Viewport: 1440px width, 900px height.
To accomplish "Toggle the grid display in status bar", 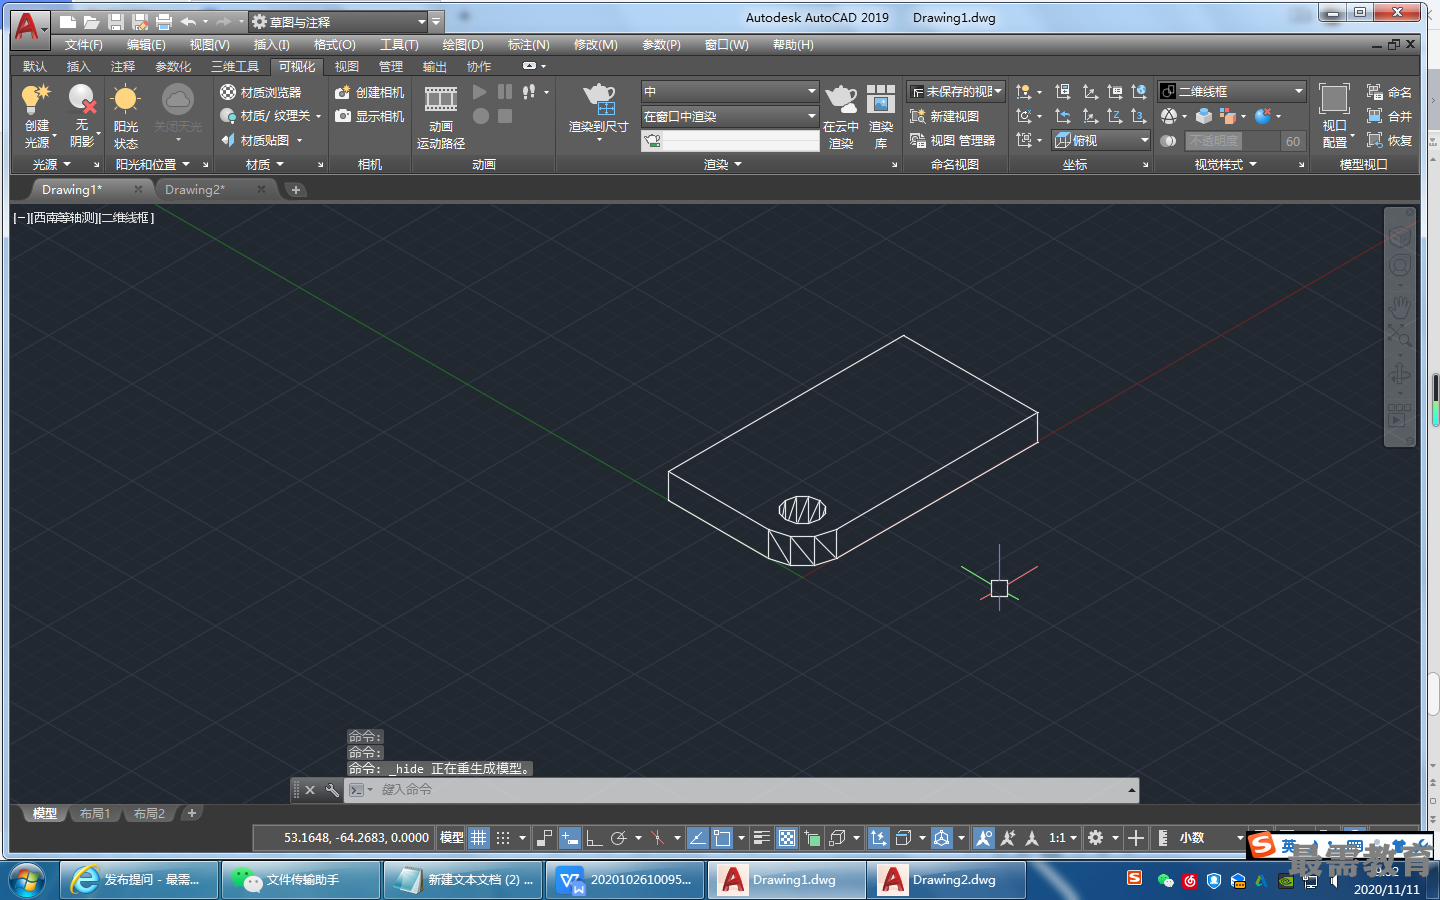I will (x=479, y=838).
